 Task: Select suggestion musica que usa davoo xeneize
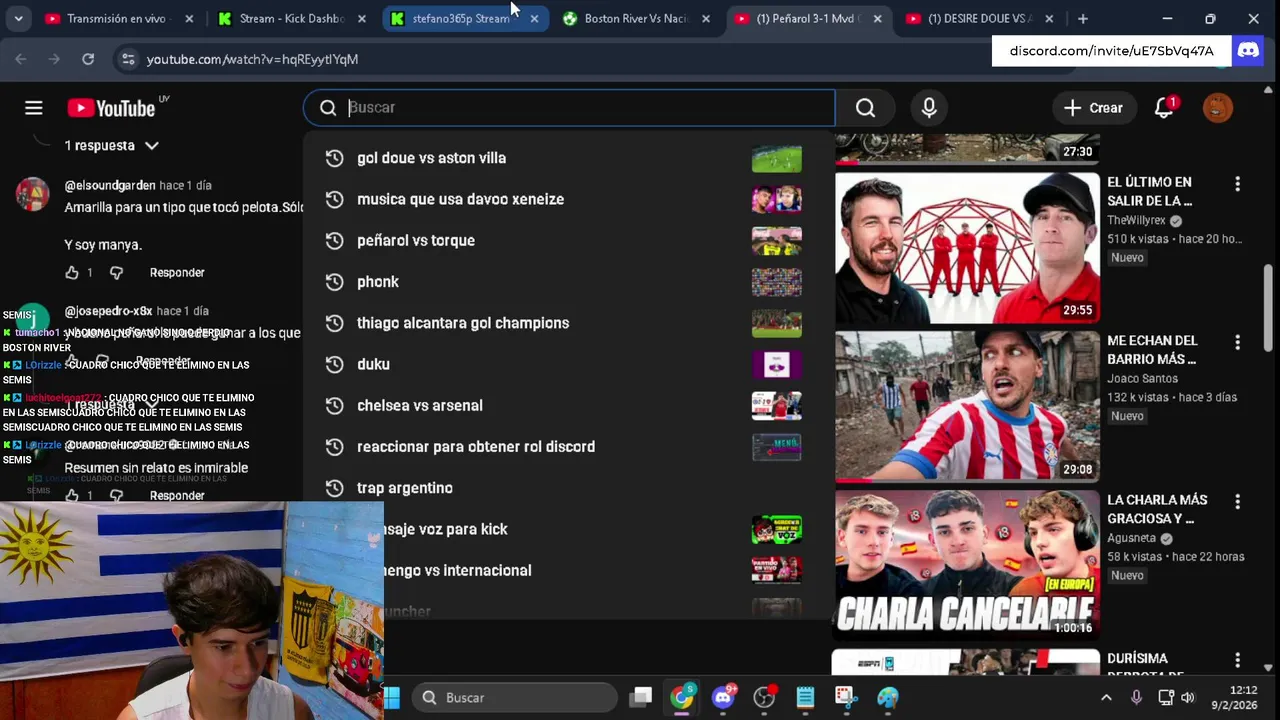click(568, 199)
